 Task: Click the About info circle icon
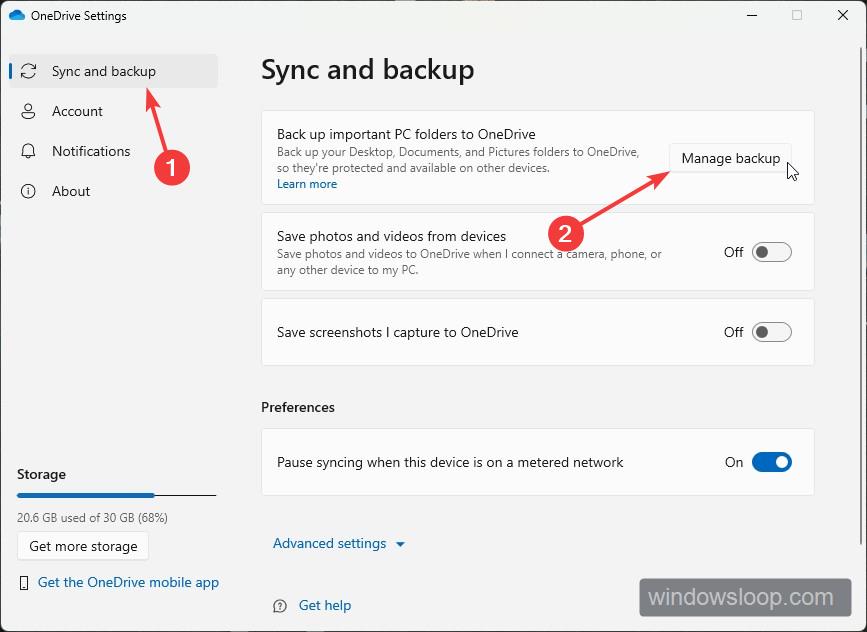[x=29, y=191]
